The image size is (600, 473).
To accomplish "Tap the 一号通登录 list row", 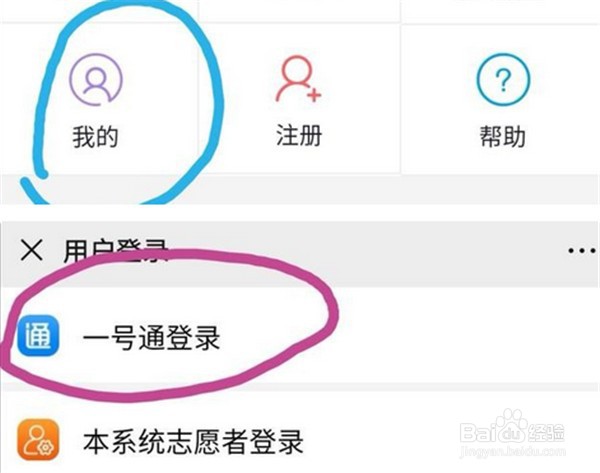I will (300, 336).
